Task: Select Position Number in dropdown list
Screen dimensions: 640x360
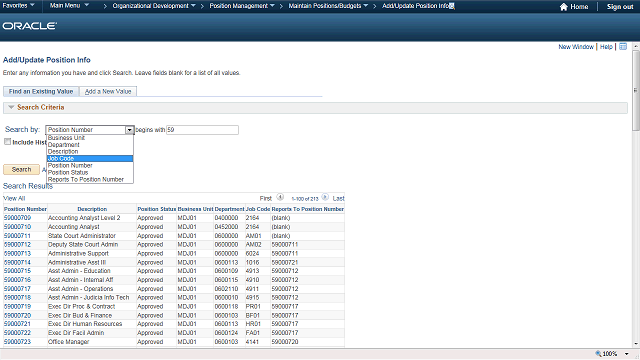Action: coord(90,165)
